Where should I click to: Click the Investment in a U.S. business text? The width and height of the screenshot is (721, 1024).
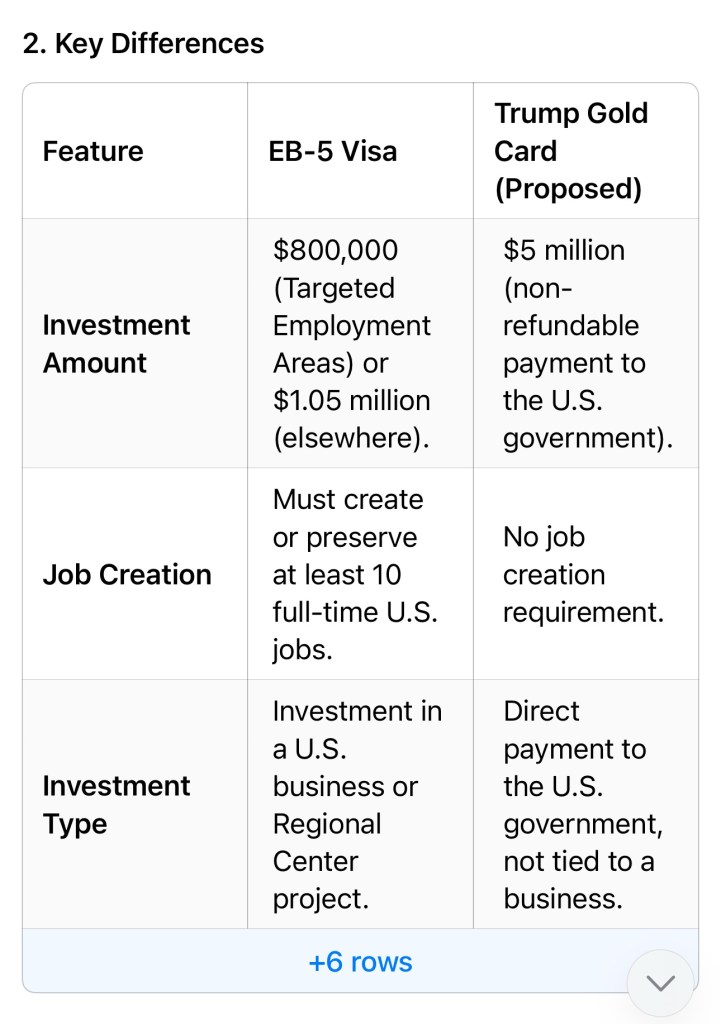click(x=357, y=749)
